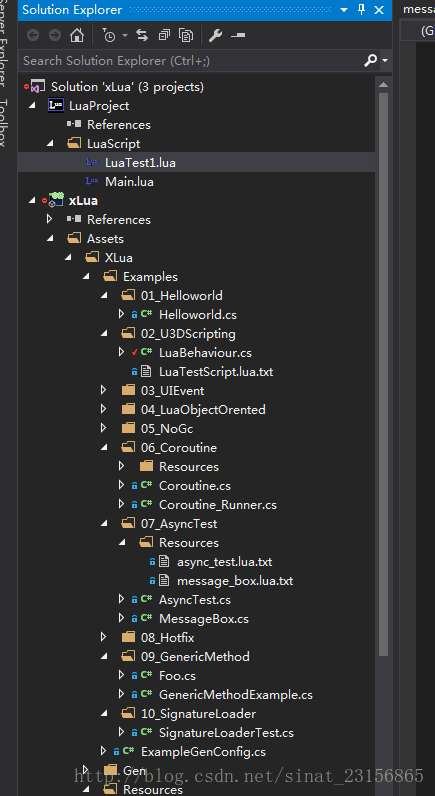Select the XLua folder
This screenshot has width=435, height=796.
(119, 258)
